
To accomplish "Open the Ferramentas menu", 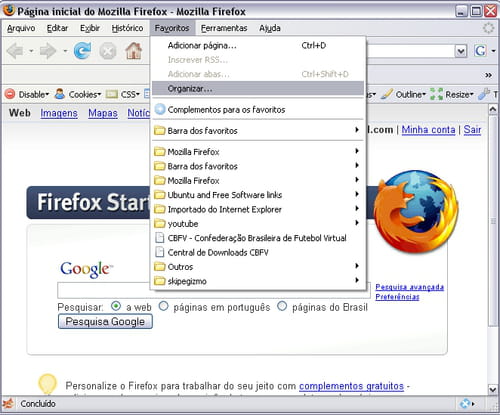I will [x=224, y=28].
